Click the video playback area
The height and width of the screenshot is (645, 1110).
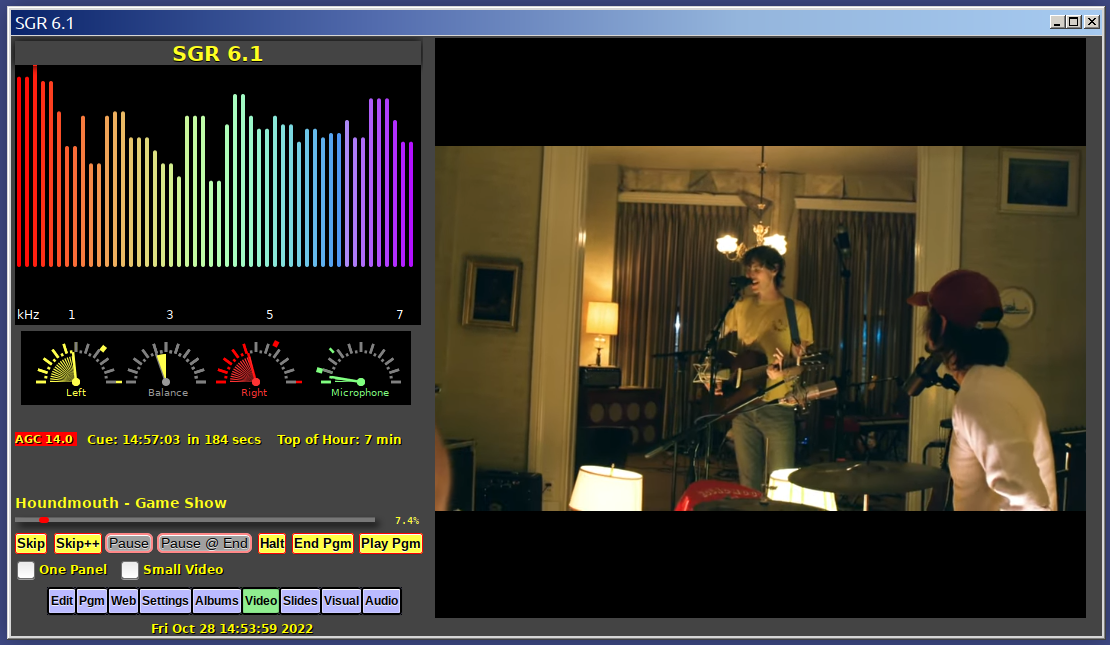pyautogui.click(x=760, y=328)
